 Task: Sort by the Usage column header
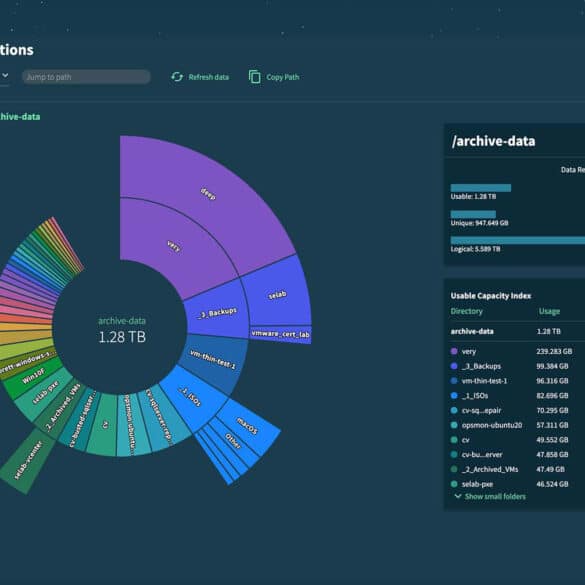pyautogui.click(x=549, y=311)
